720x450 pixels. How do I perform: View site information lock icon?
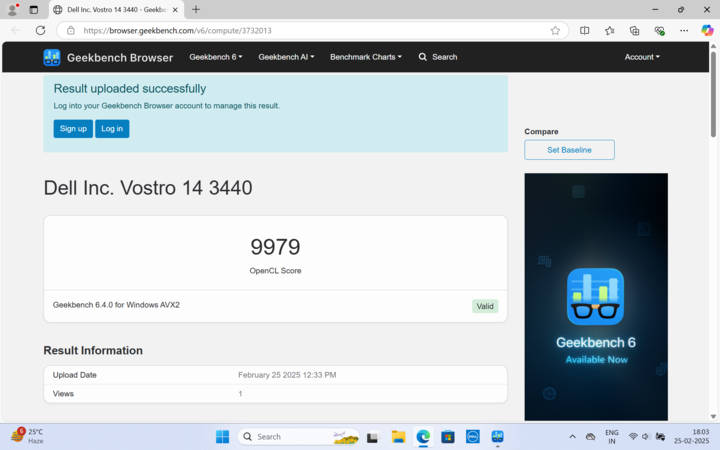tap(71, 30)
